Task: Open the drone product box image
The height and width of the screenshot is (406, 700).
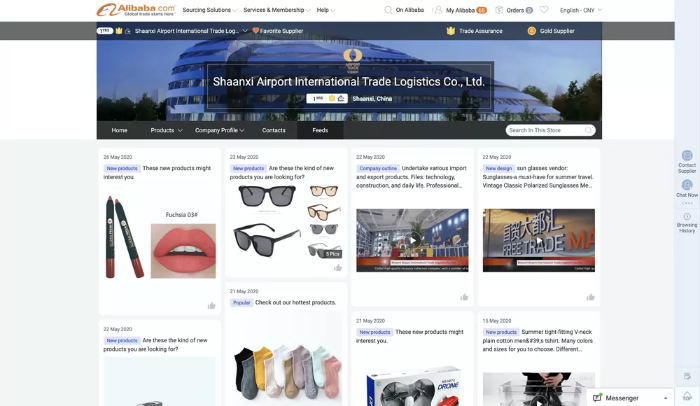Action: 412,387
